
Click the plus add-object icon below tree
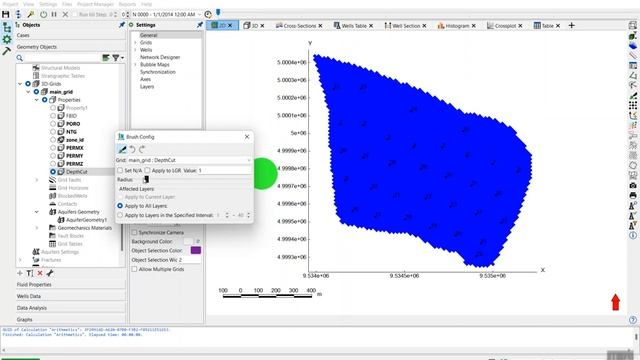(20, 273)
